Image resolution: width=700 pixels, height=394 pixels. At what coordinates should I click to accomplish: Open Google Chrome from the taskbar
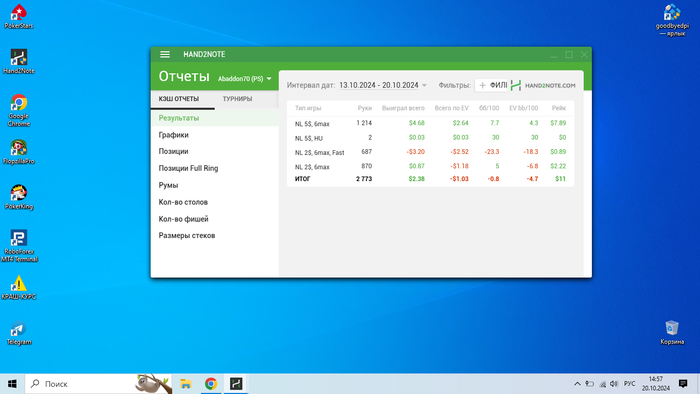211,384
